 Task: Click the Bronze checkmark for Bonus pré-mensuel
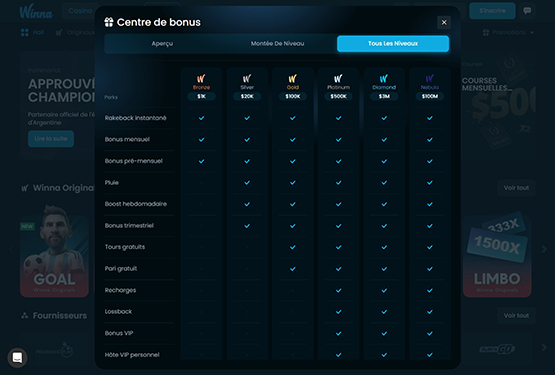(201, 161)
